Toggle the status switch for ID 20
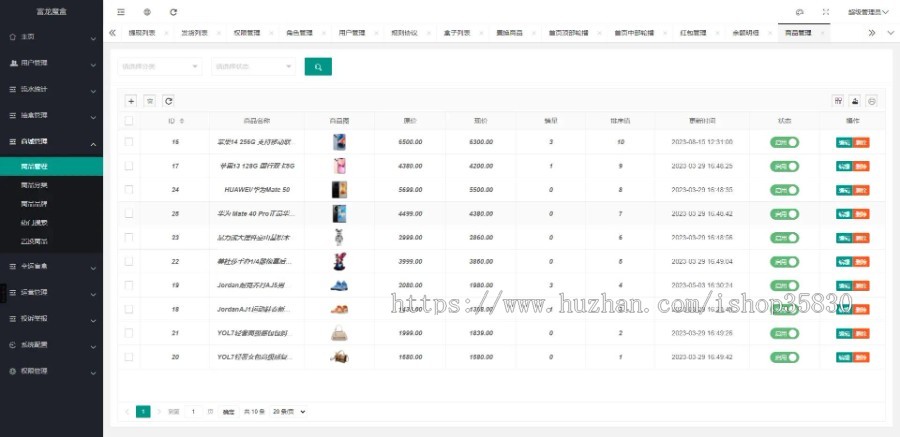900x437 pixels. 784,357
